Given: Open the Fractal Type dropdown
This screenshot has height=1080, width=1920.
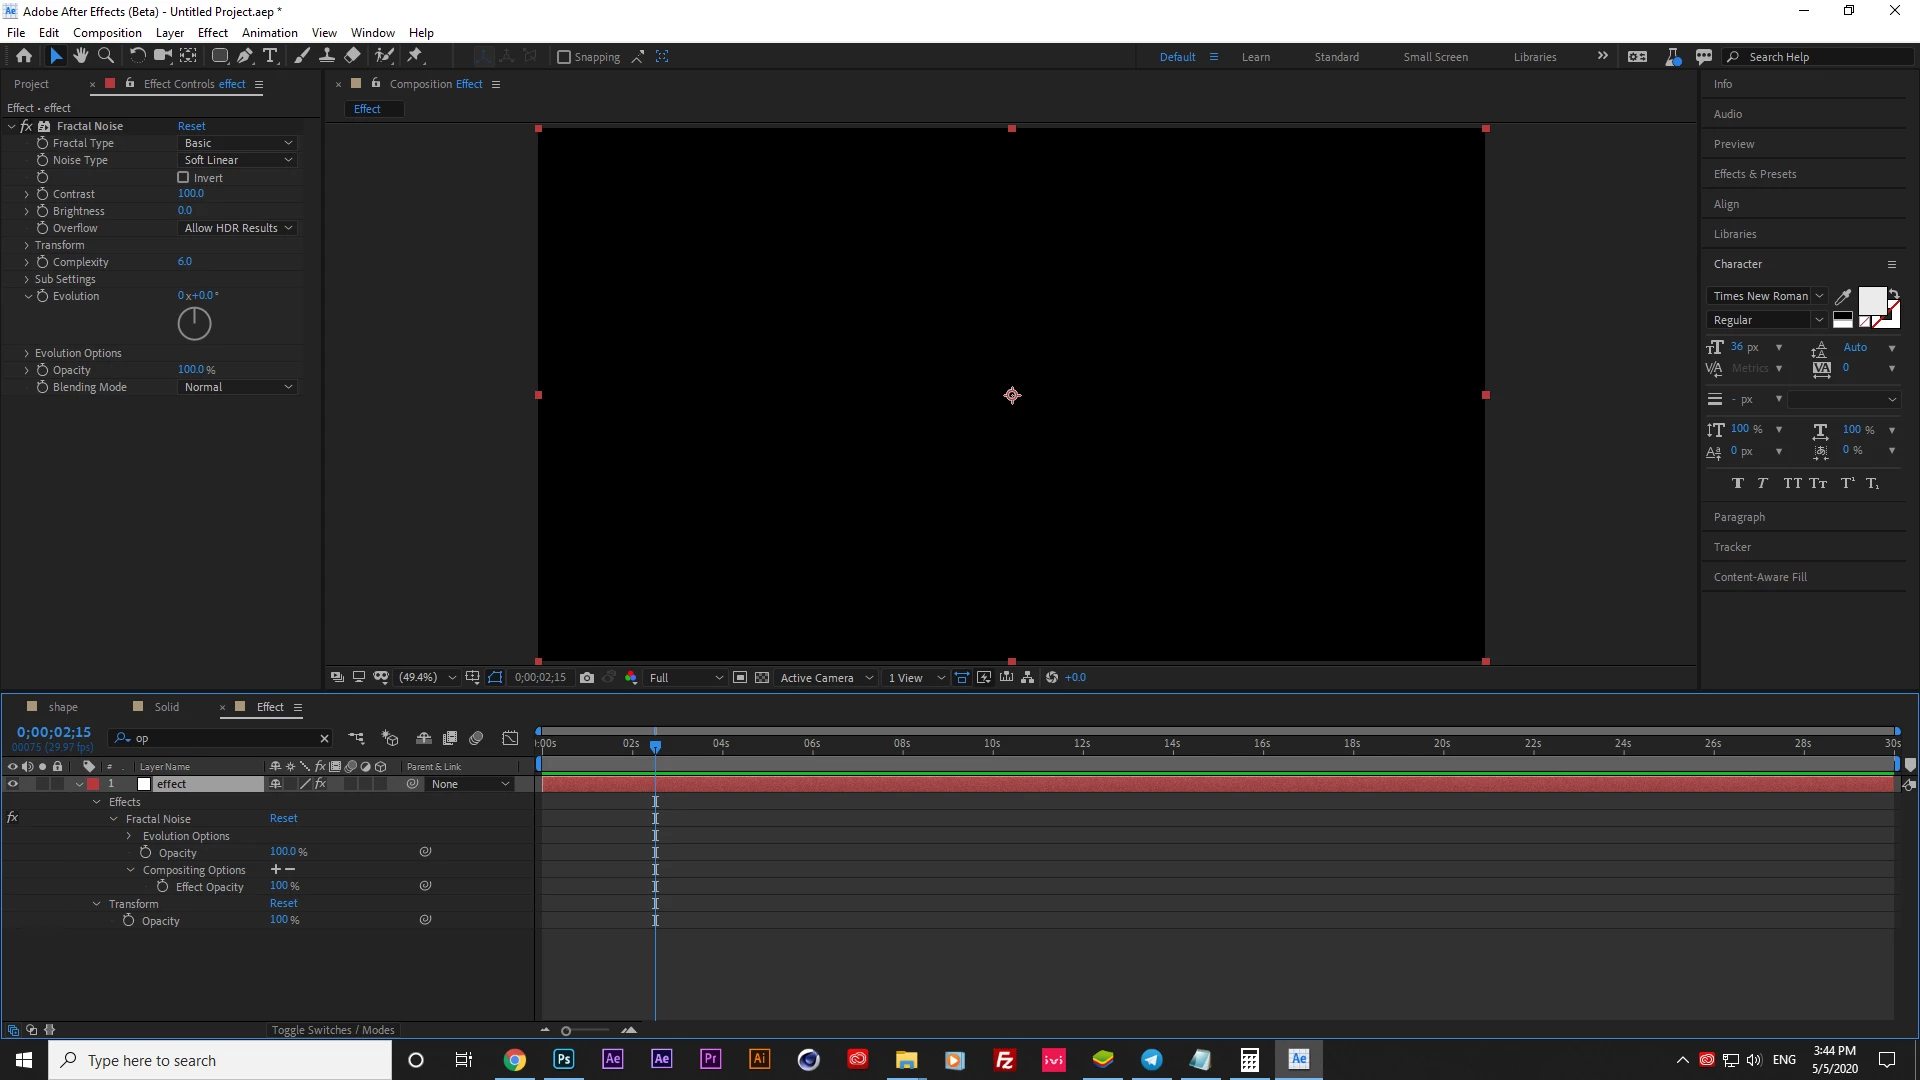Looking at the screenshot, I should pos(238,143).
